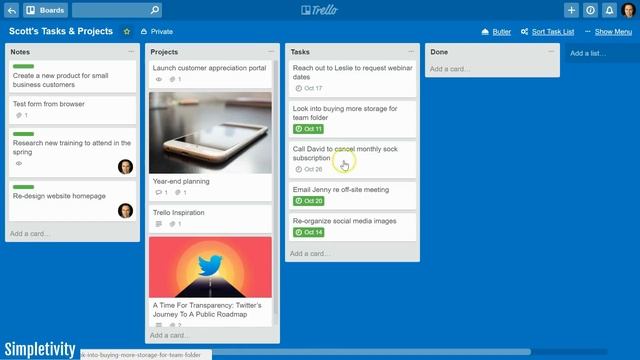Click the Oct 26 due date badge

(x=309, y=169)
